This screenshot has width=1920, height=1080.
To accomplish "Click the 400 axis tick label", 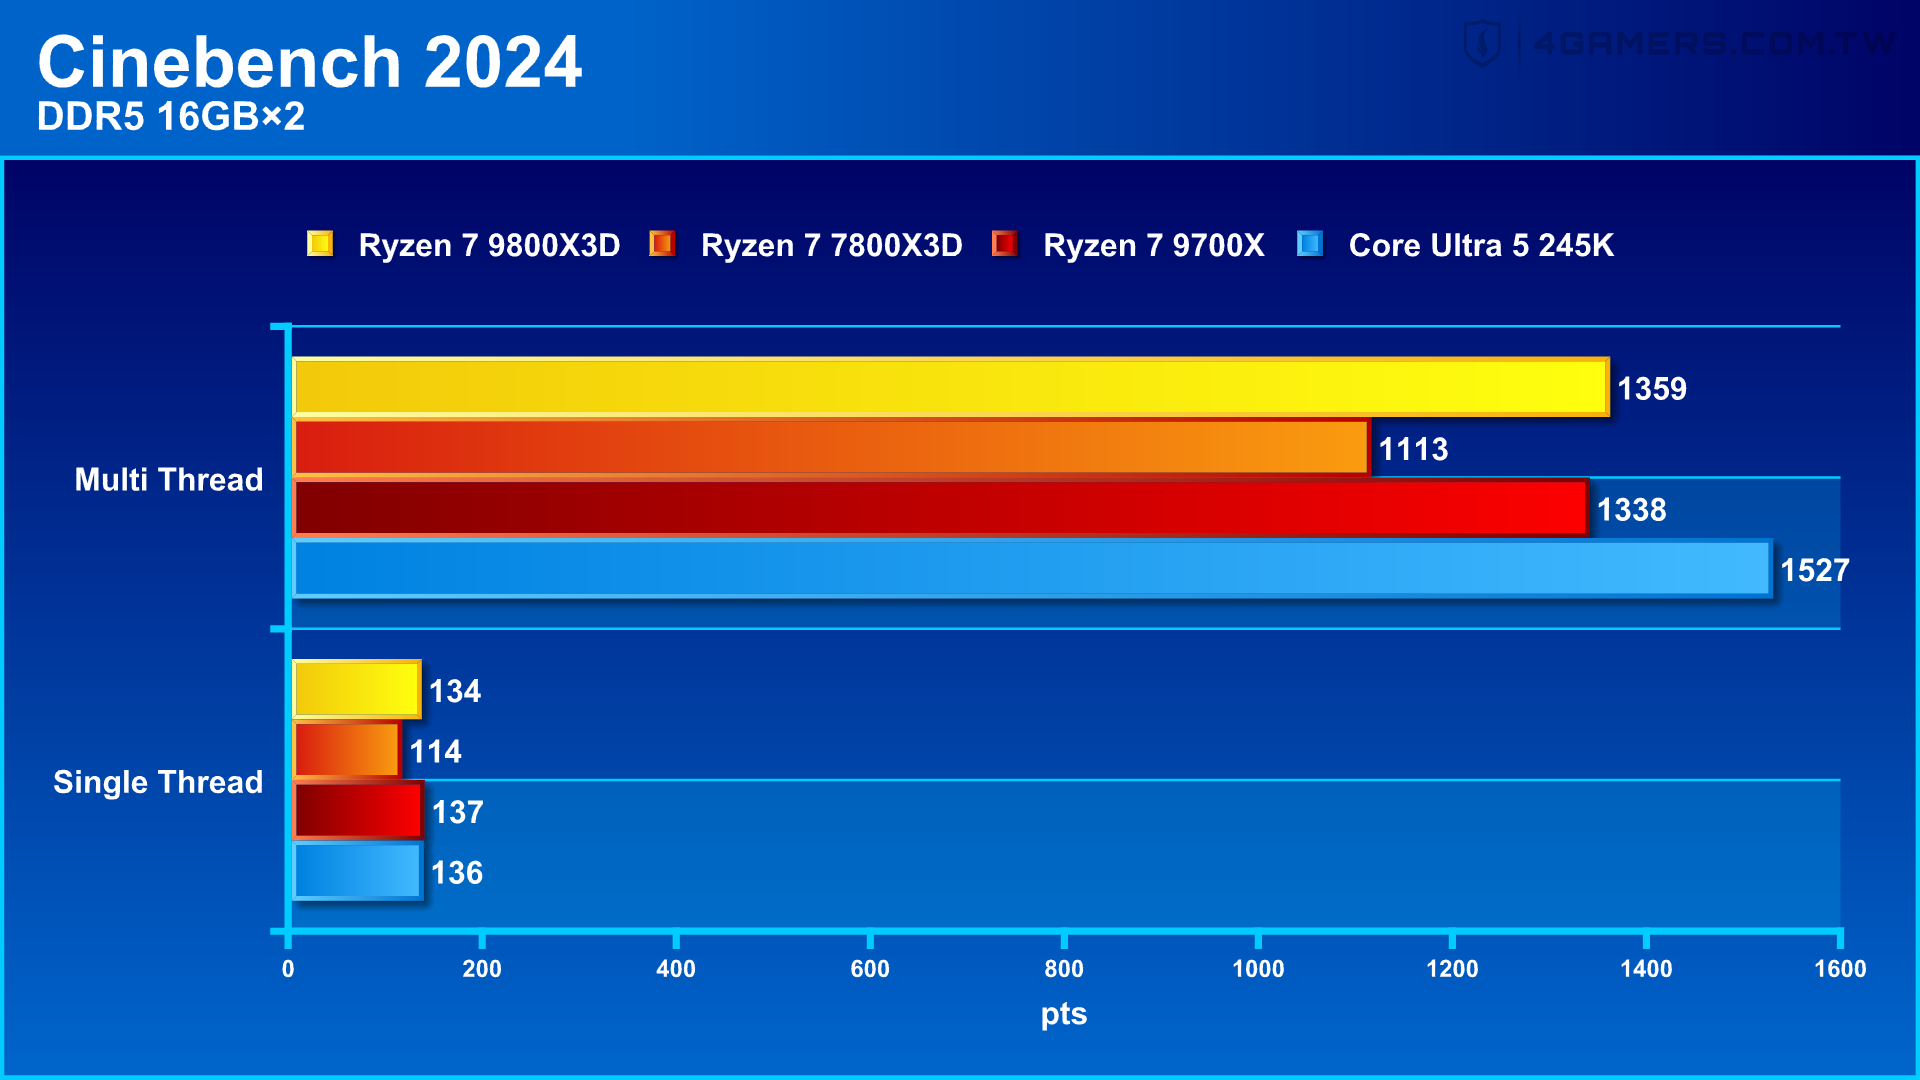I will coord(676,969).
